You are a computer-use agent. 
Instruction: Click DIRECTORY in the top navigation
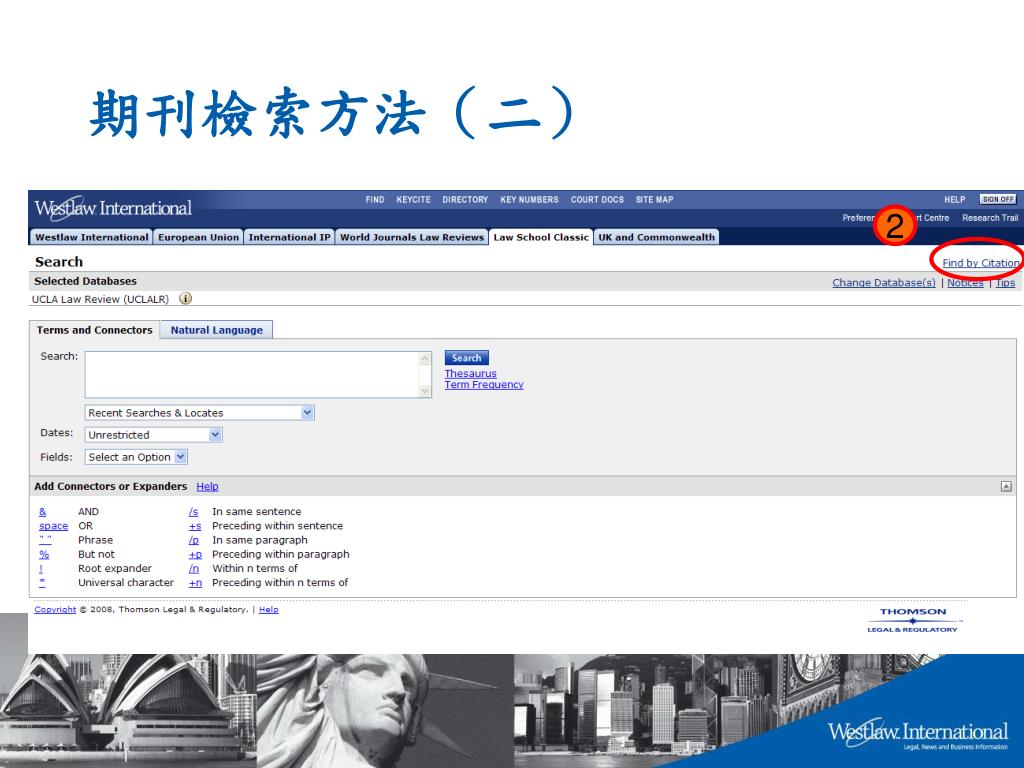(465, 199)
